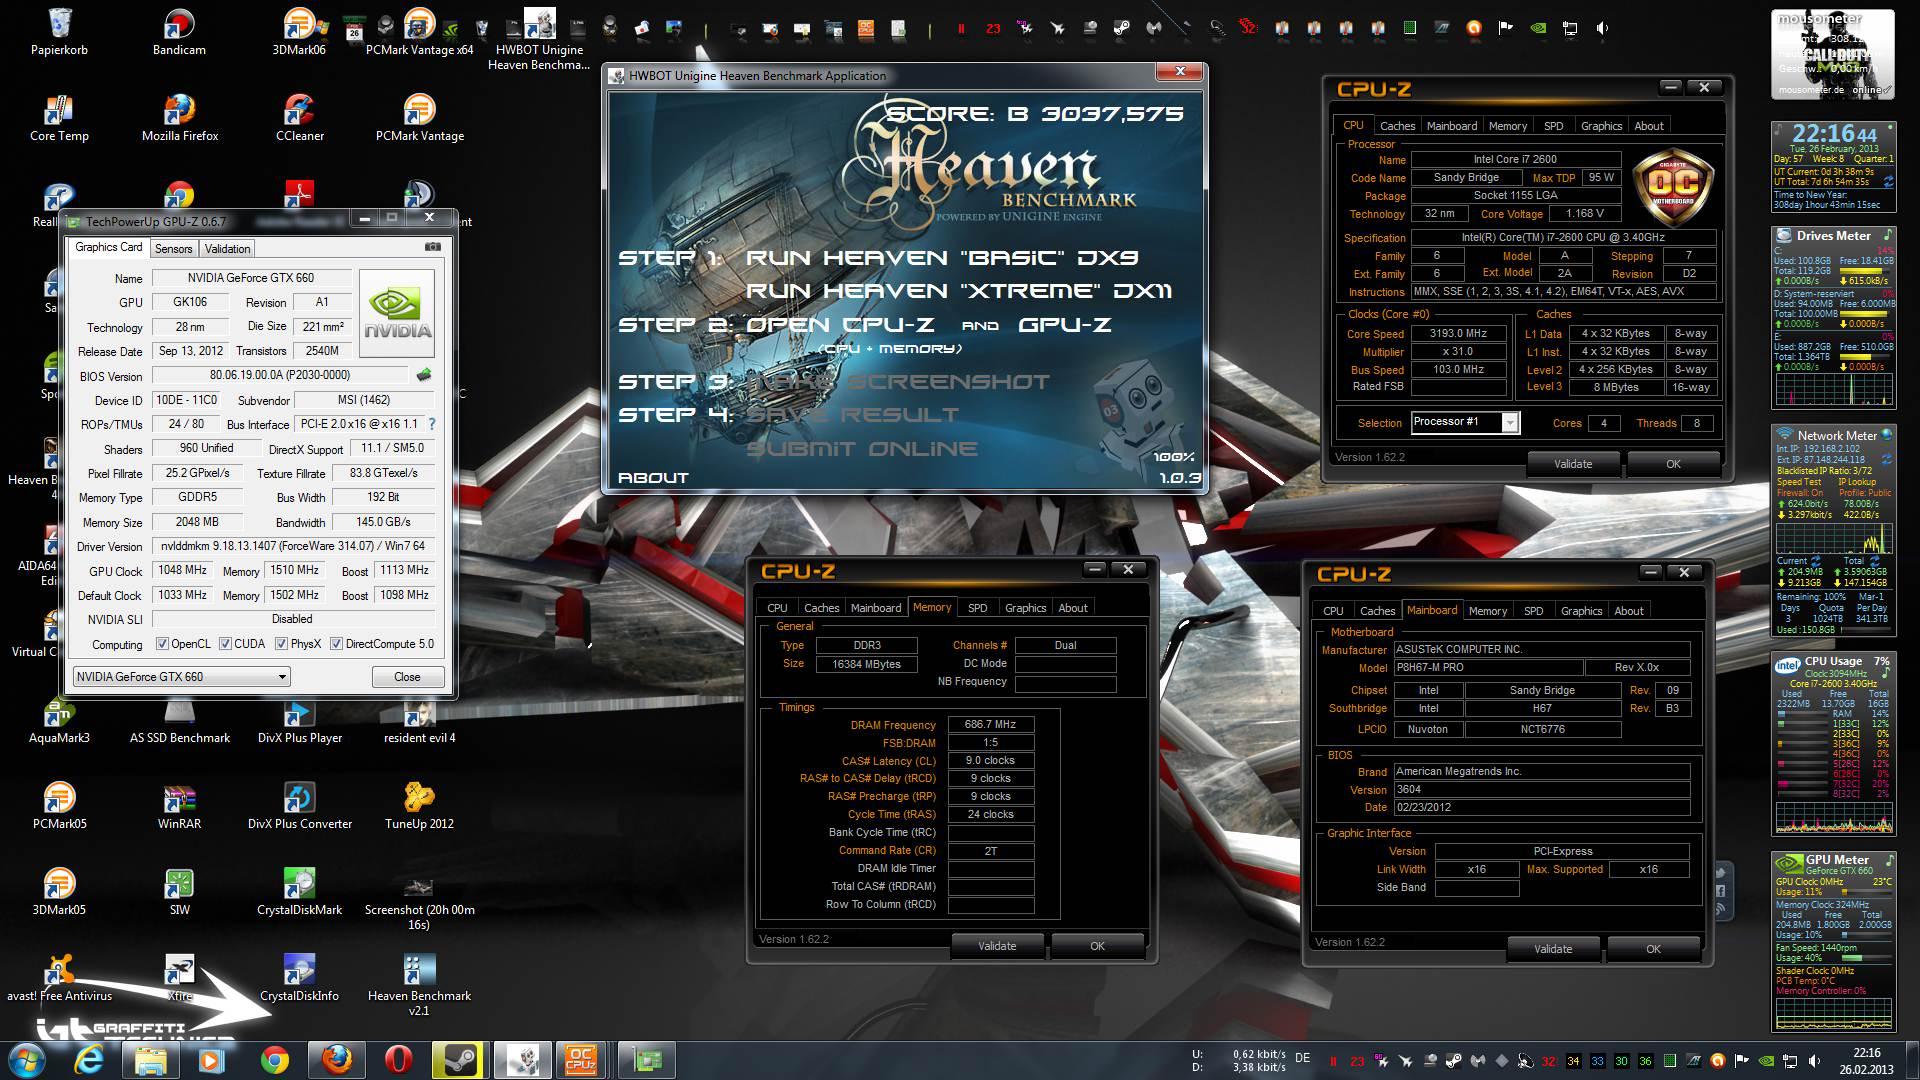Click OK in the CPU-Z mainboard window
Viewport: 1920px width, 1080px height.
(x=1653, y=949)
